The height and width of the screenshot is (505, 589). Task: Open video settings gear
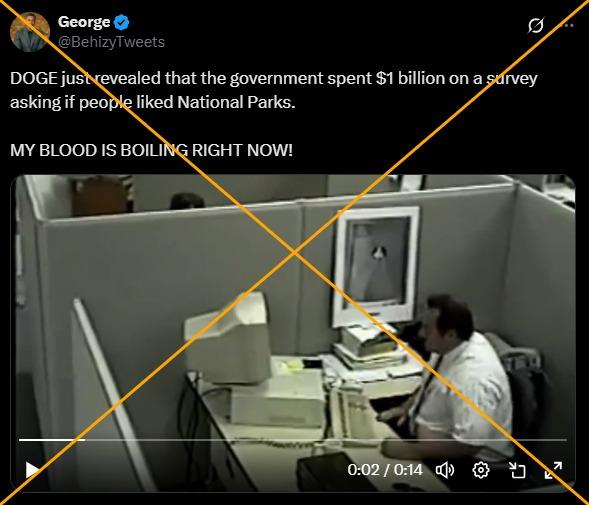coord(481,470)
